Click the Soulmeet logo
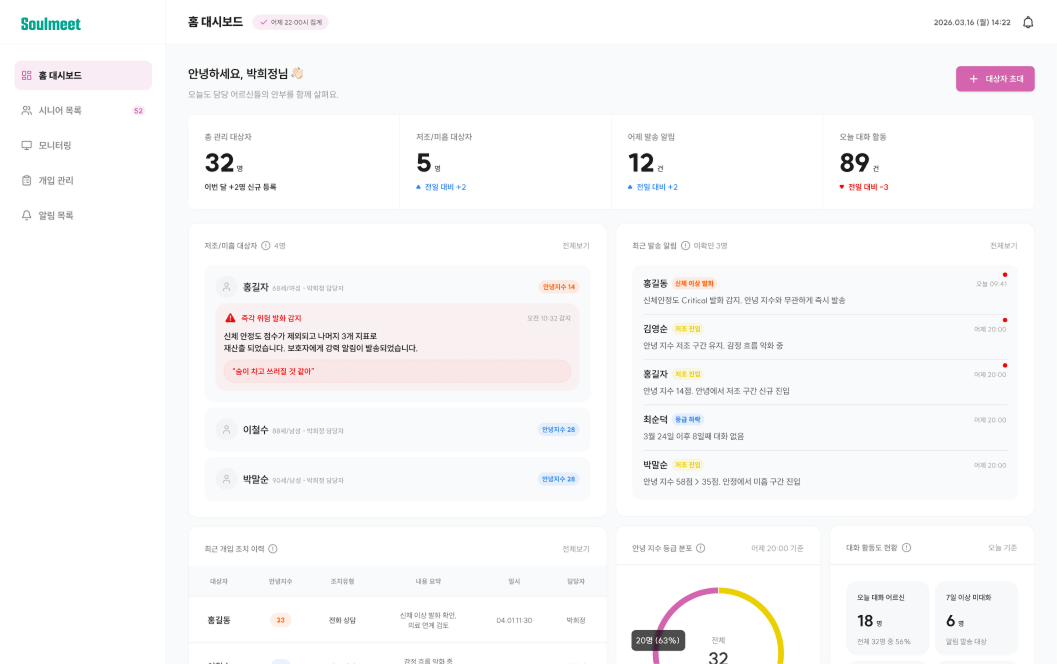This screenshot has height=664, width=1057. (51, 24)
